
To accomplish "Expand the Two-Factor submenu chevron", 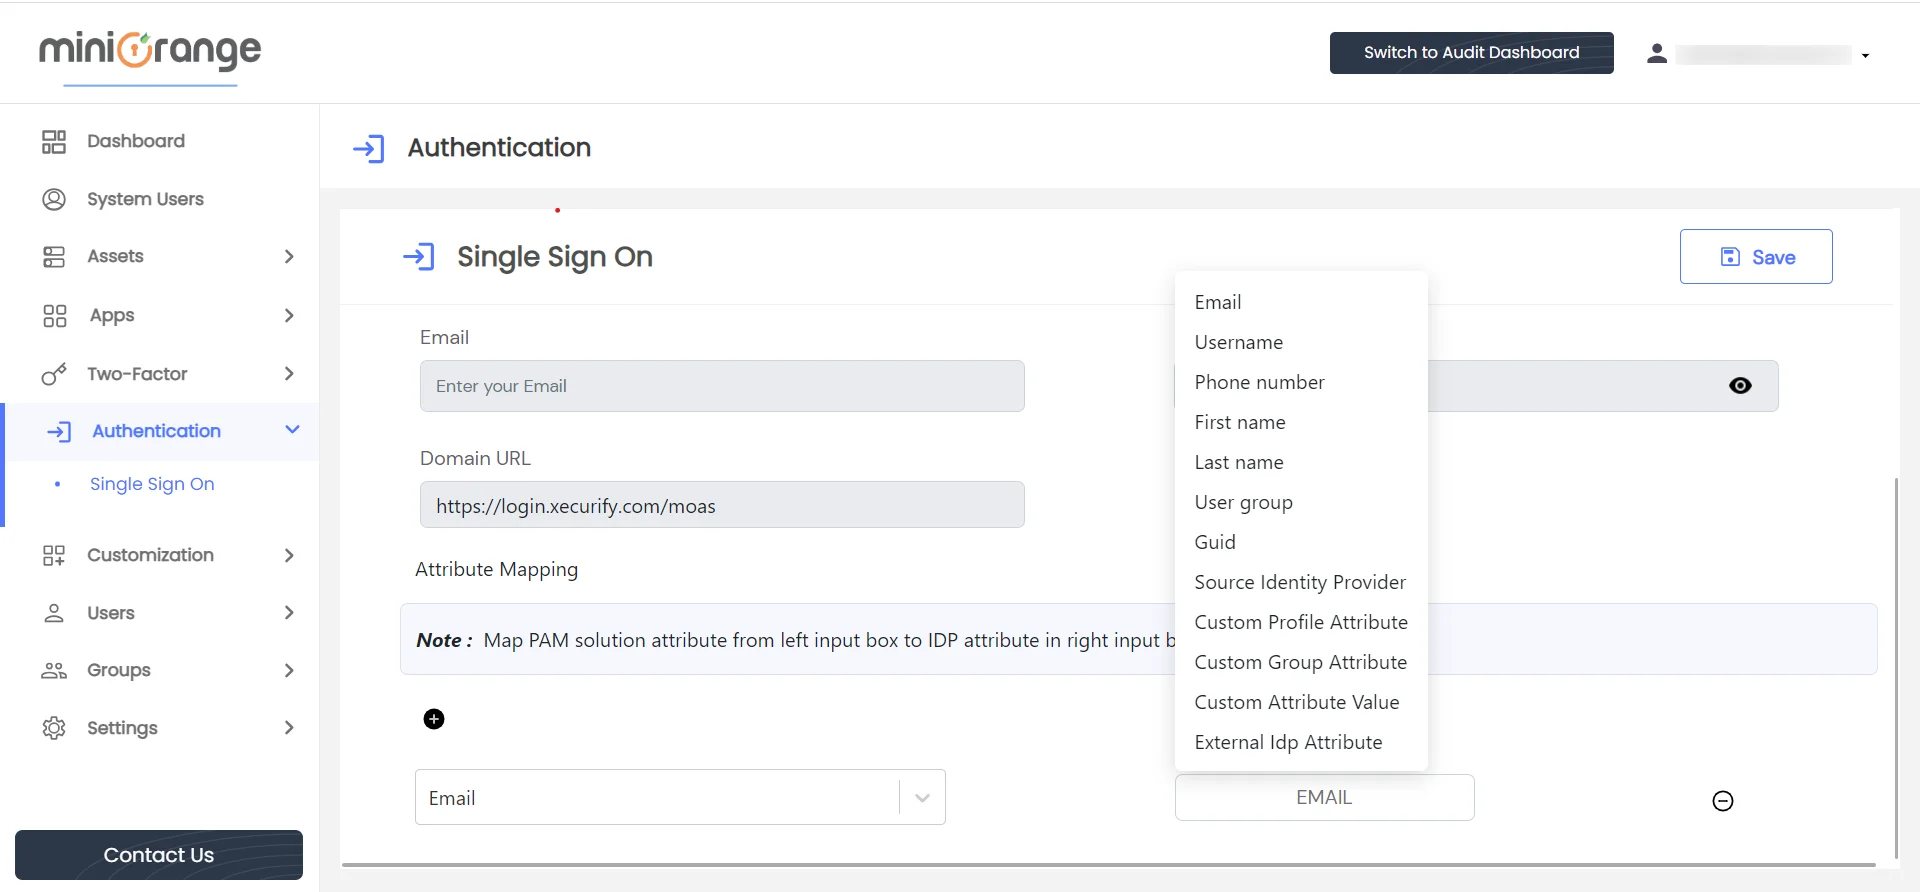I will click(289, 374).
